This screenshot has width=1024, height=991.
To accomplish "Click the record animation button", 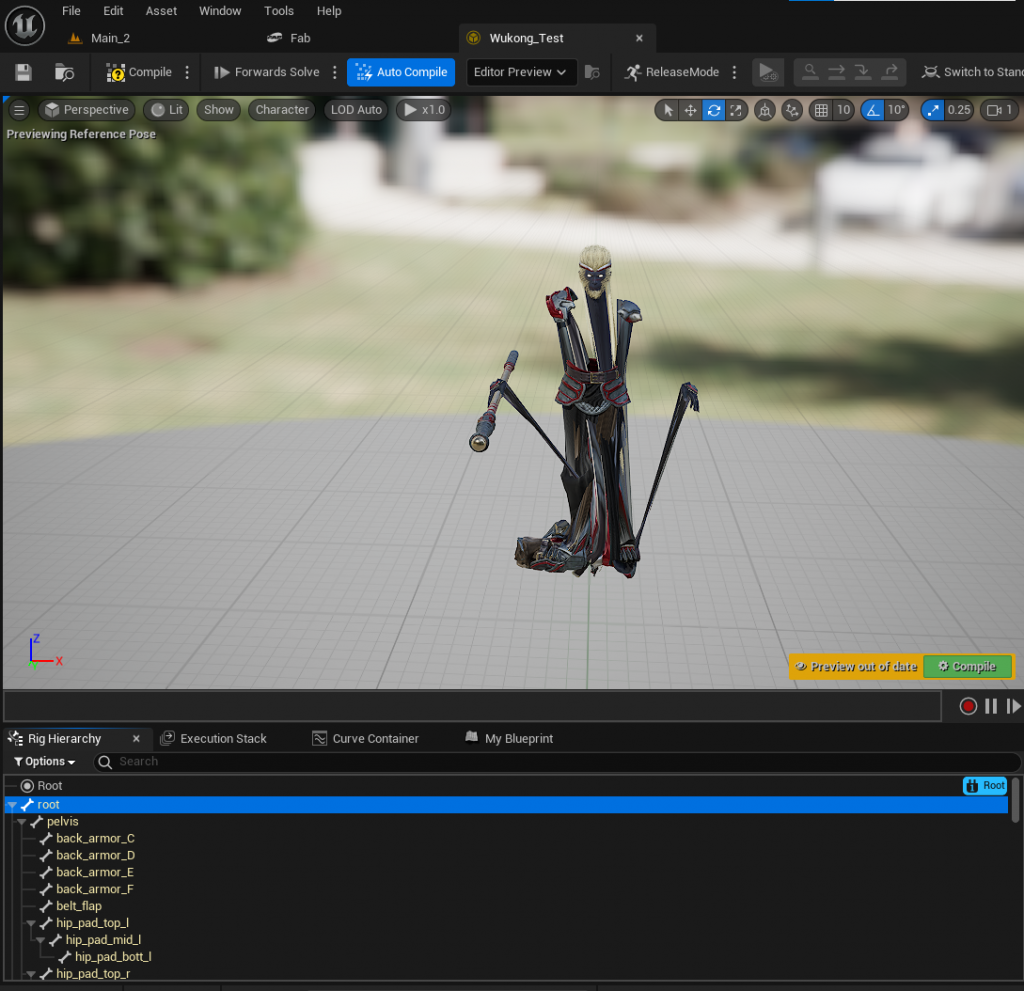I will point(968,706).
